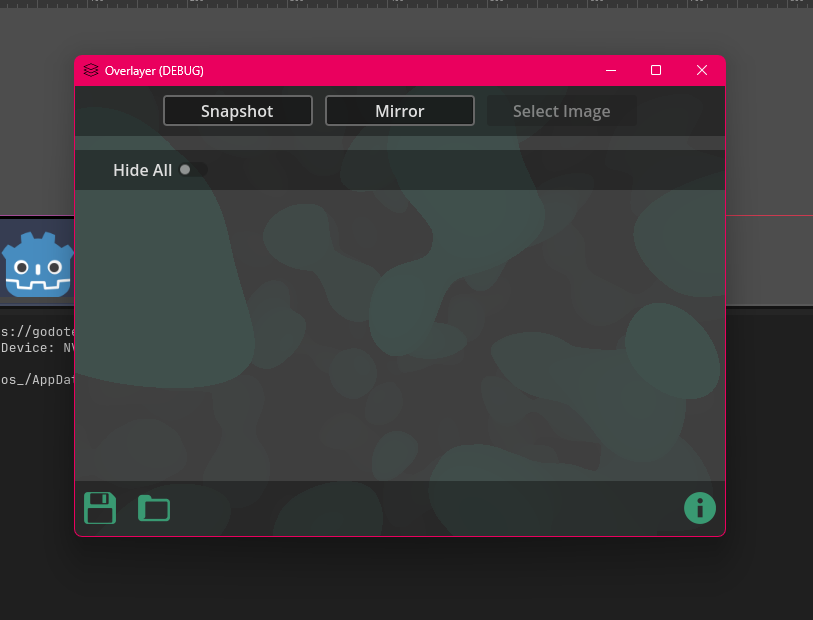Viewport: 813px width, 620px height.
Task: Maximize the Overlayer (DEBUG) window
Action: 656,70
